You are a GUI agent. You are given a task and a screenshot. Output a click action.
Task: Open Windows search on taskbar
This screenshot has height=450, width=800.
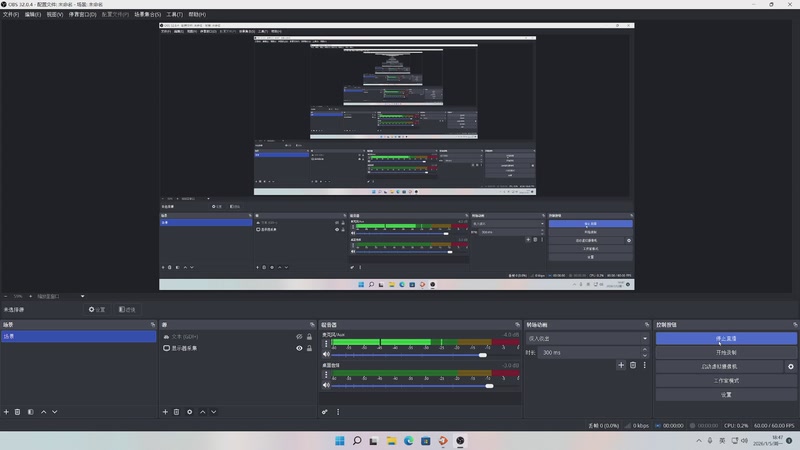click(357, 441)
